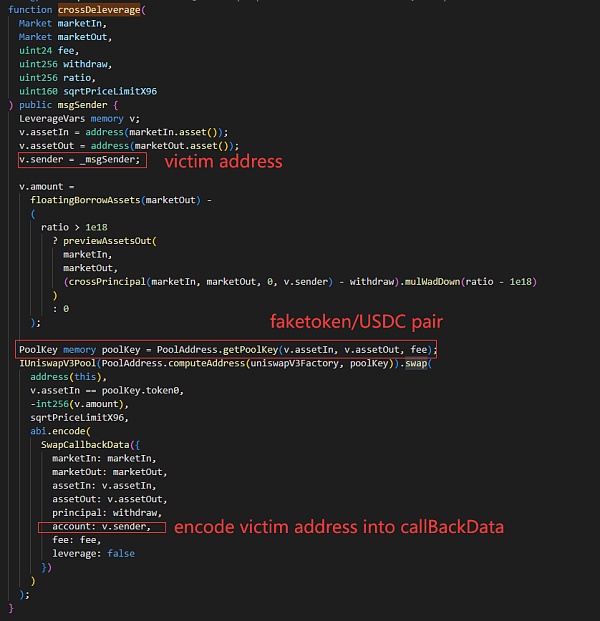Screen dimensions: 600x621
Task: Click the boxed 'account: v.sender' line
Action: click(x=102, y=527)
